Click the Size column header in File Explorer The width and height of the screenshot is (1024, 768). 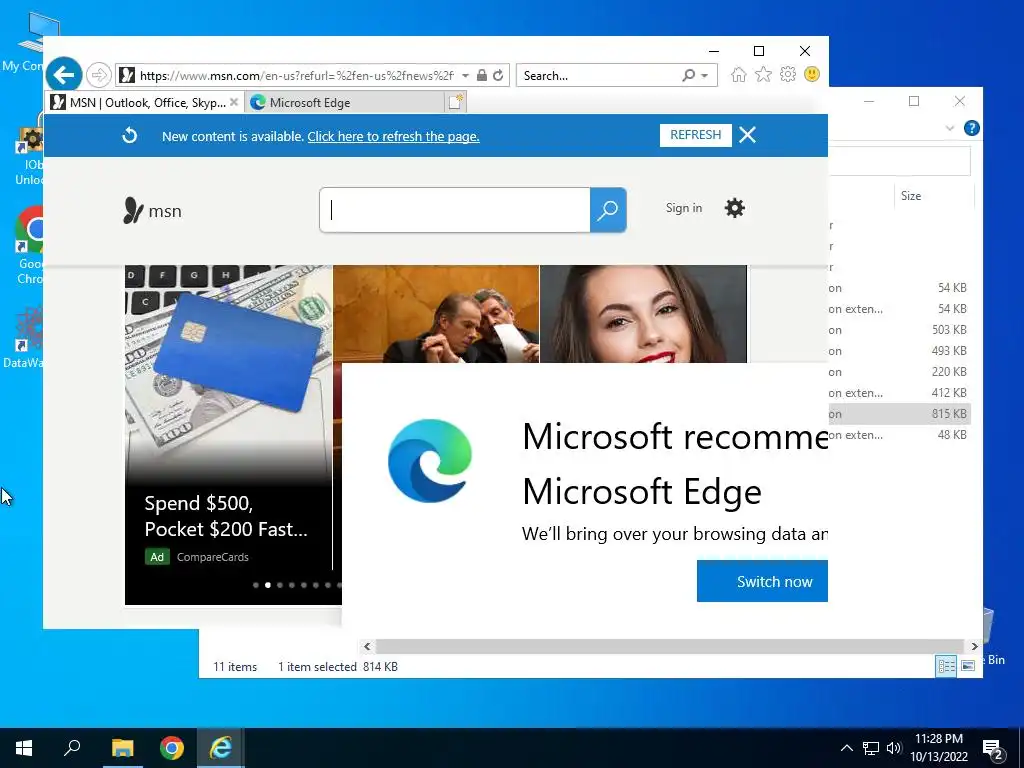pyautogui.click(x=911, y=196)
